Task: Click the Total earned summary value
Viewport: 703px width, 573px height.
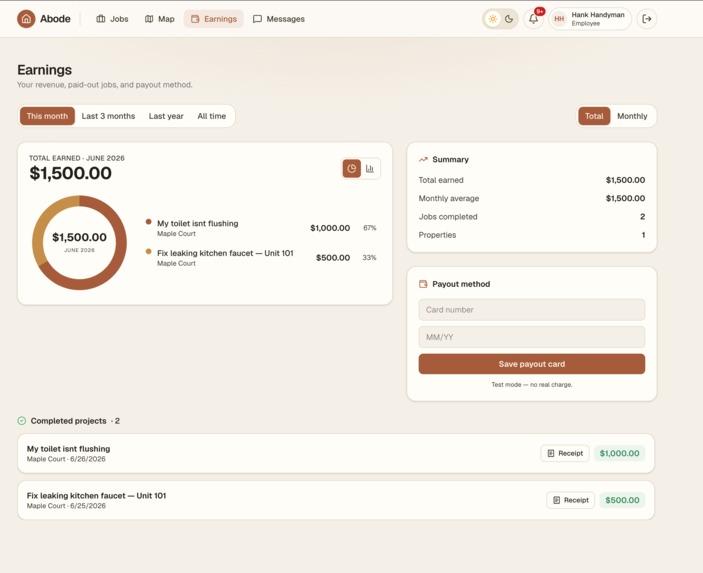Action: tap(625, 180)
